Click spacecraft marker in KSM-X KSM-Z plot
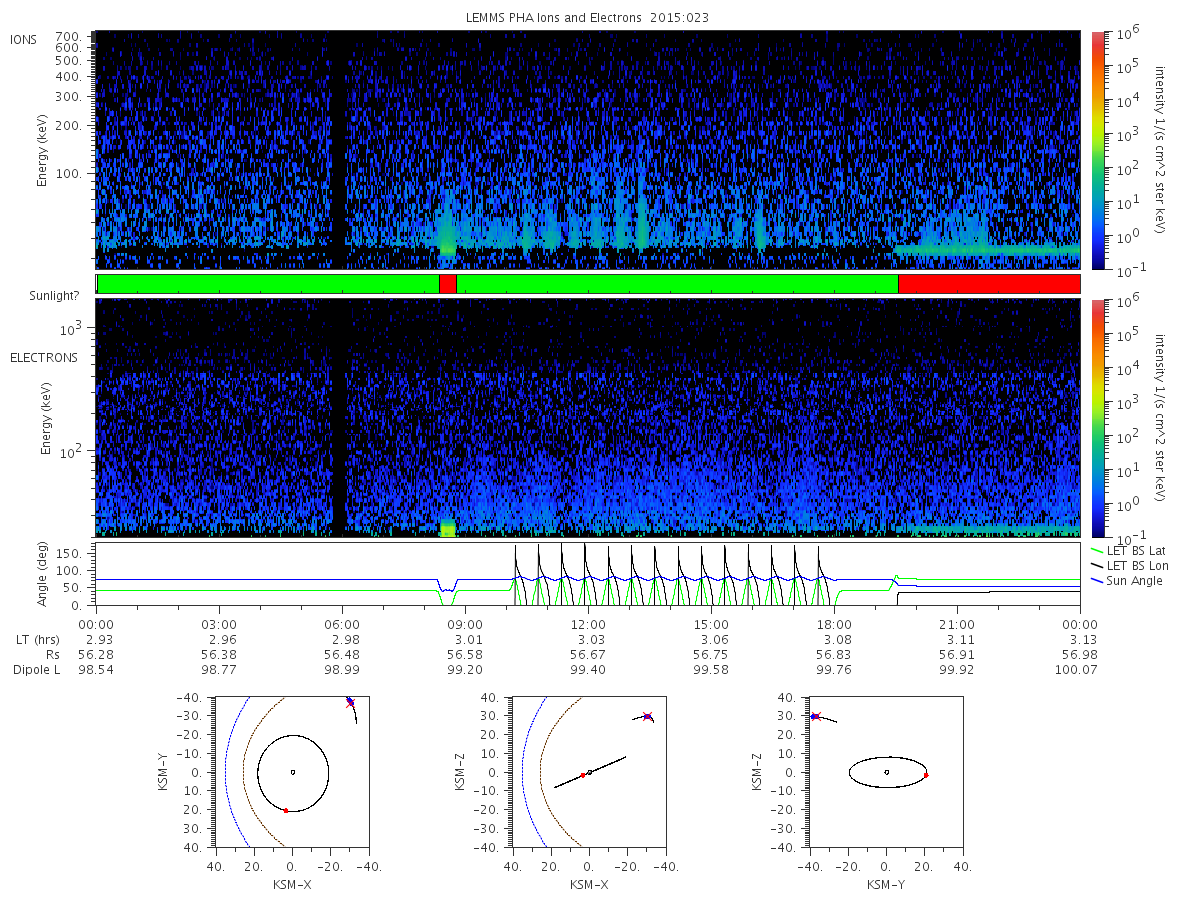Screen dimensions: 1200x900 pyautogui.click(x=647, y=716)
